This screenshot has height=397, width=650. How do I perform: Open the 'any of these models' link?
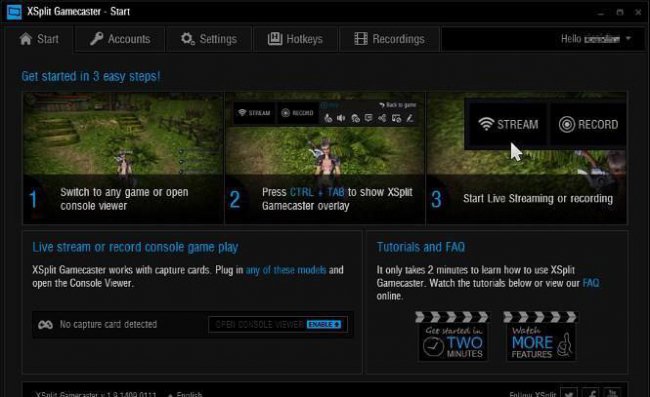pyautogui.click(x=286, y=270)
